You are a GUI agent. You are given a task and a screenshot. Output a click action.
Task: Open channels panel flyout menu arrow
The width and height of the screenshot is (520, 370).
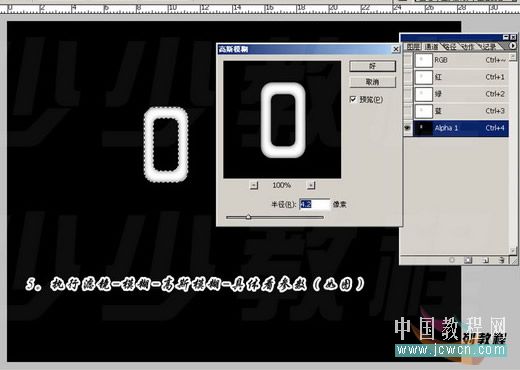pos(513,46)
